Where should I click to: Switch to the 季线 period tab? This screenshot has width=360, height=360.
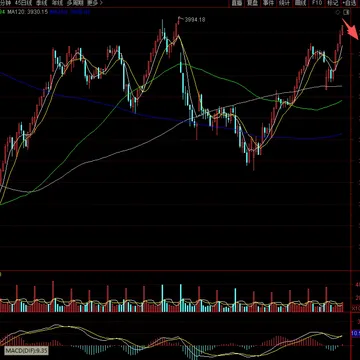click(x=42, y=3)
